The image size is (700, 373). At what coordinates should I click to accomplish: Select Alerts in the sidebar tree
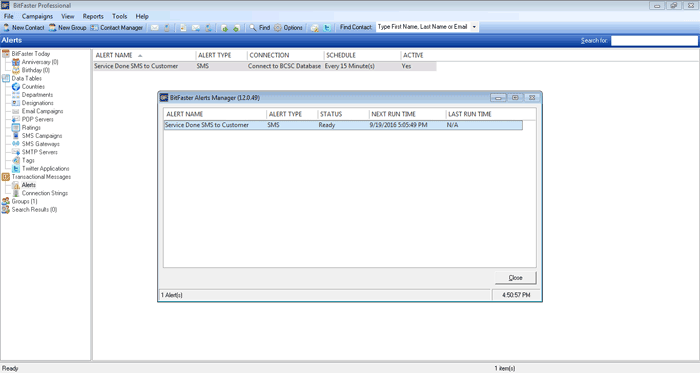[24, 185]
